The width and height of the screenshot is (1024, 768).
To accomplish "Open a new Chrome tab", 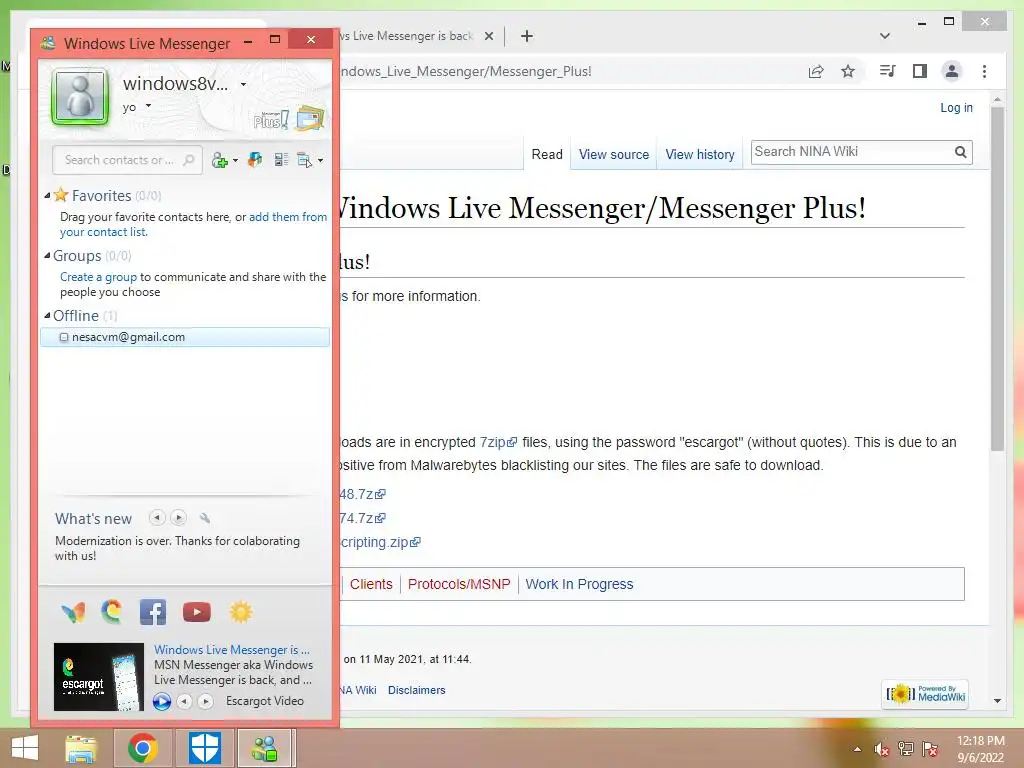I will [x=526, y=36].
